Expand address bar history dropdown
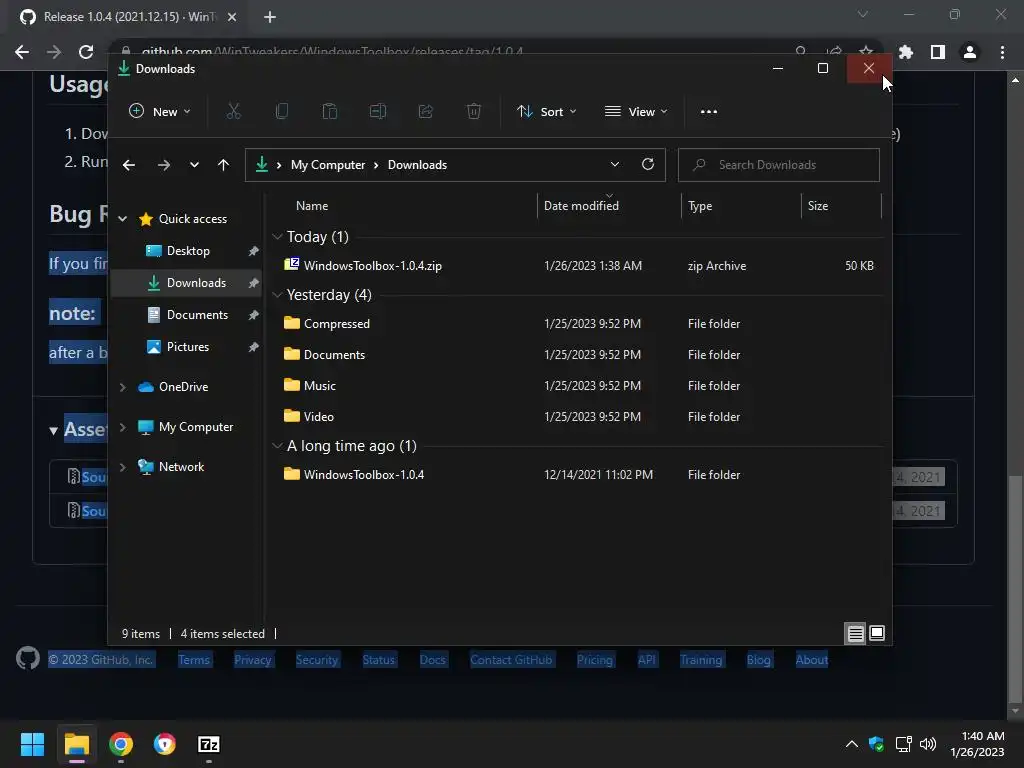Screen dimensions: 1024x768 tap(615, 165)
